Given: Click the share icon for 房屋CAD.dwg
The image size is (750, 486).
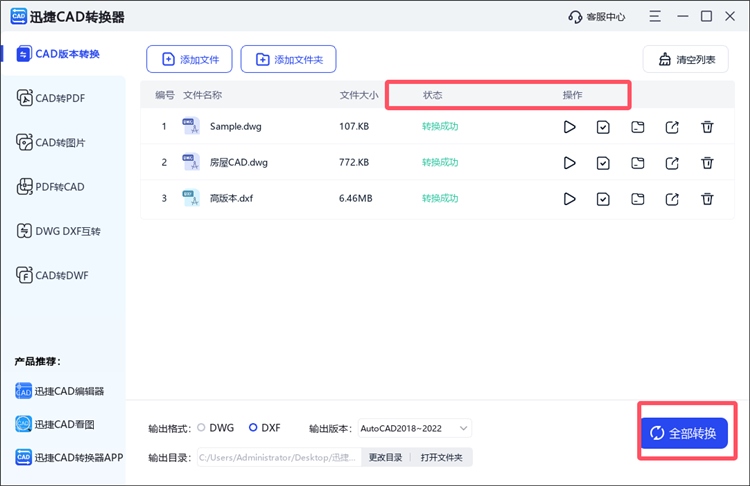Looking at the screenshot, I should (672, 163).
